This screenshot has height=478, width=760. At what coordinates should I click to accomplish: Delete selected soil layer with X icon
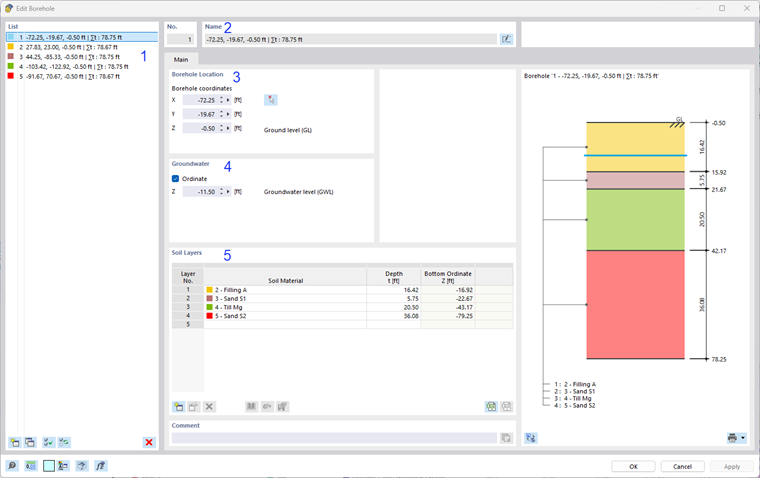(x=209, y=407)
